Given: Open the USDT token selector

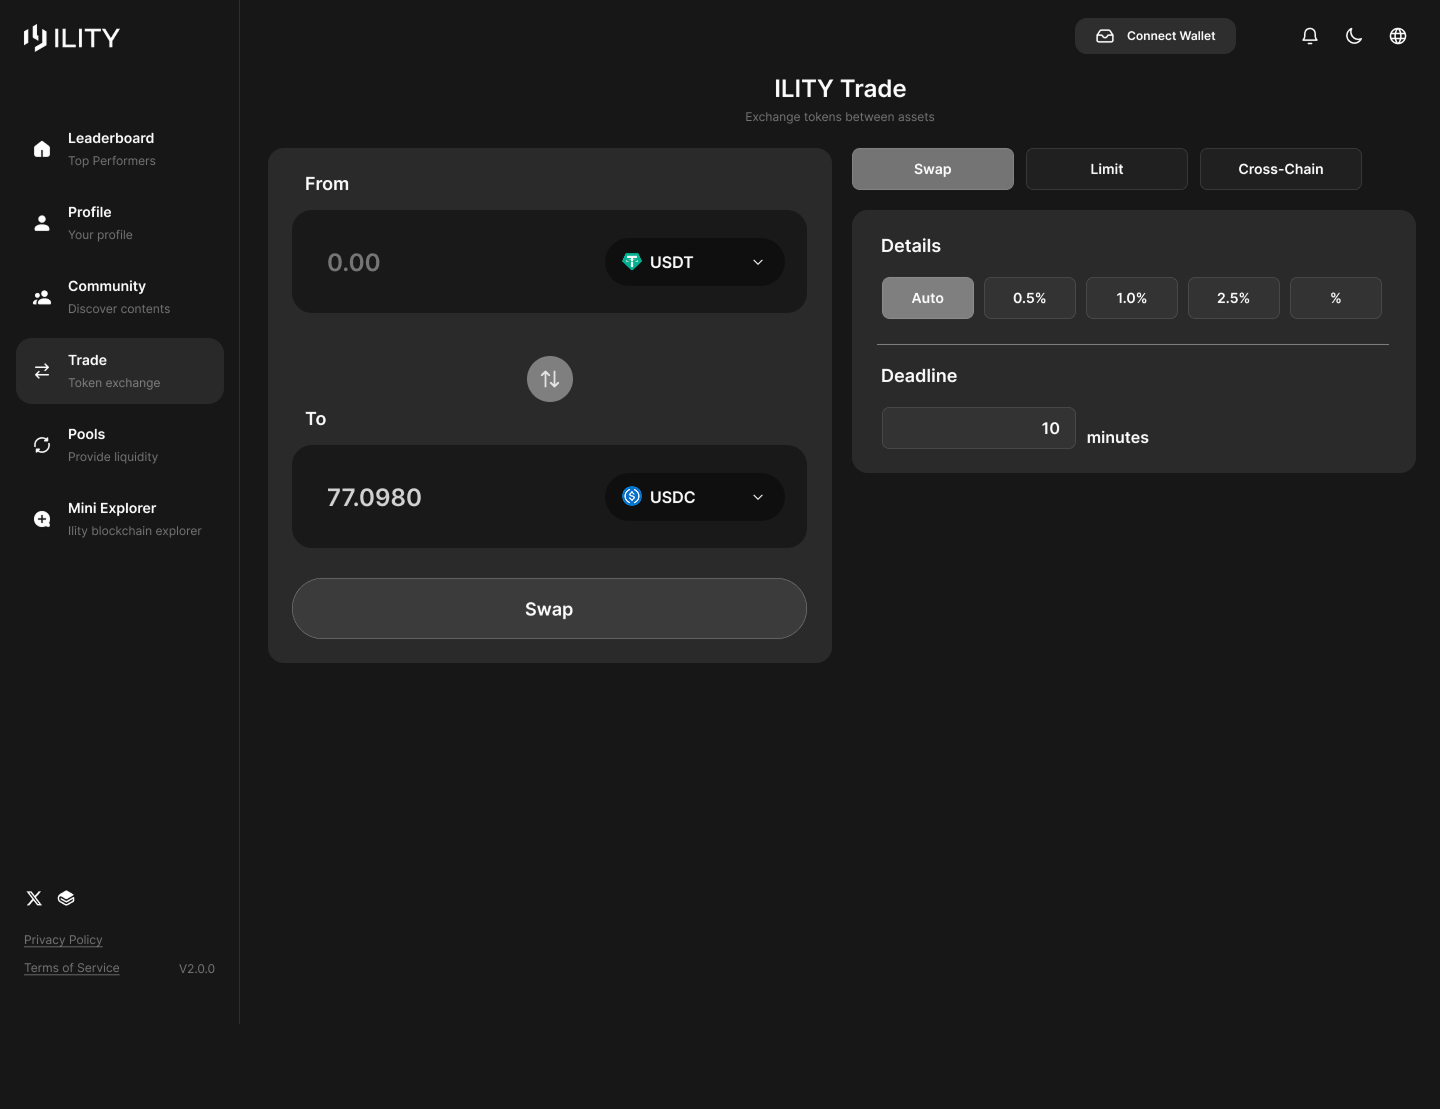Looking at the screenshot, I should 694,262.
